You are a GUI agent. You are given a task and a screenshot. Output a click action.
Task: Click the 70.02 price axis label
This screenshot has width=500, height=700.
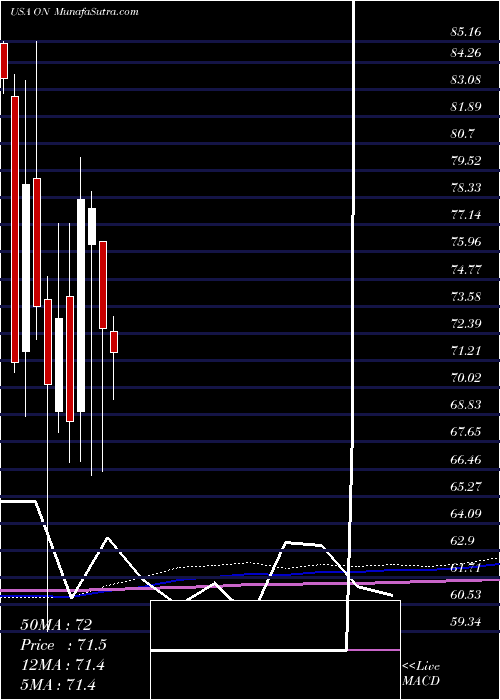[x=466, y=378]
